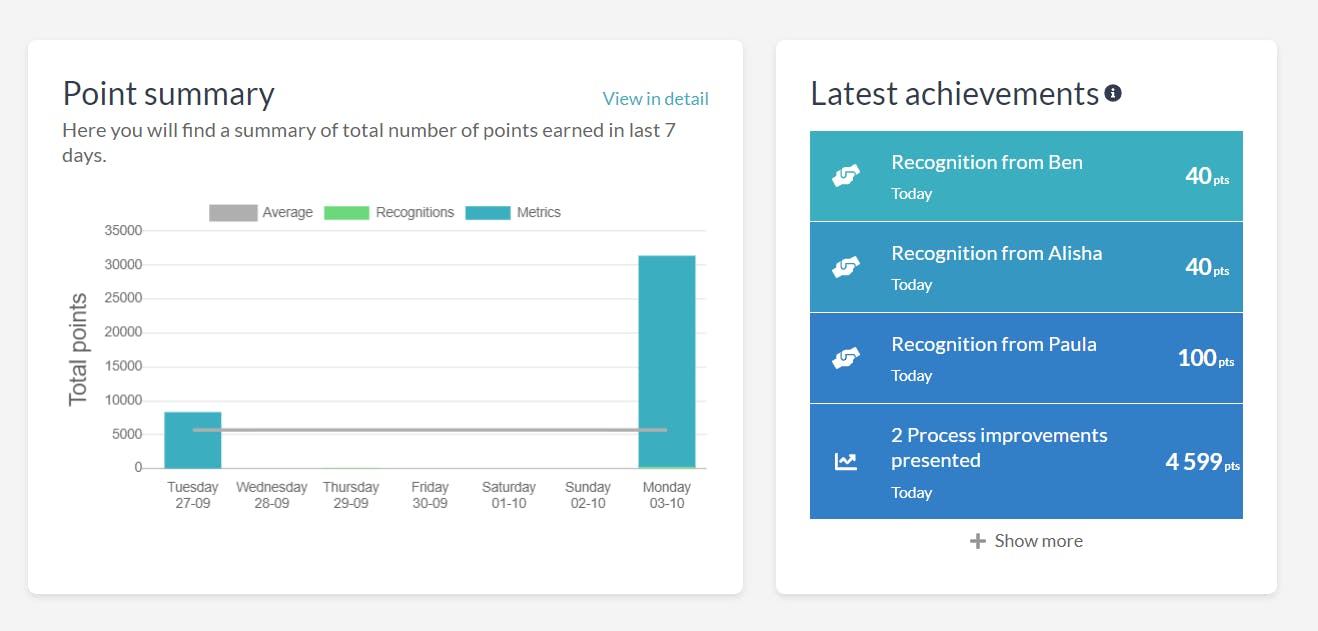Click handshake icon for Recognition from Alisha
Viewport: 1318px width, 631px height.
coord(846,267)
